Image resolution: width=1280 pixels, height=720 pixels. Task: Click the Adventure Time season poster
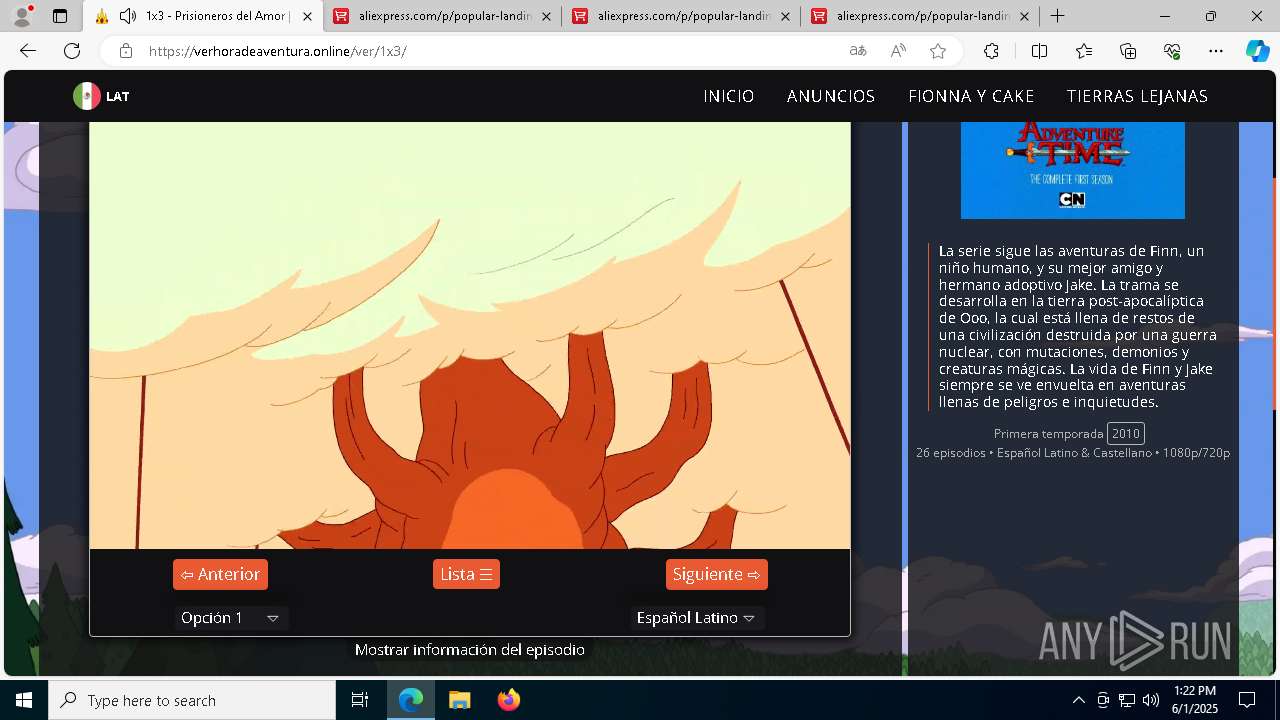1073,170
